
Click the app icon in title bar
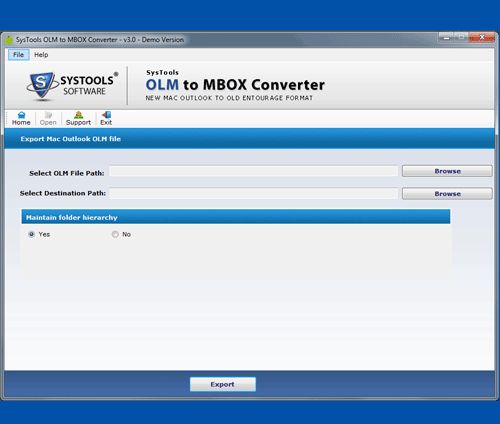click(x=9, y=40)
